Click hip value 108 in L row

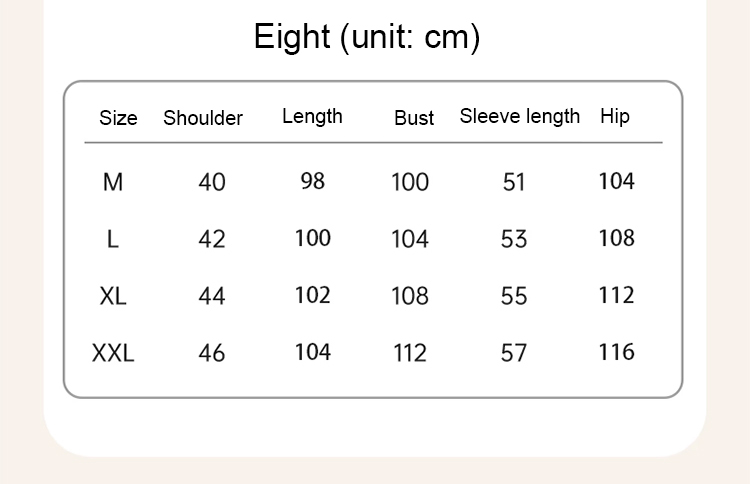[x=616, y=238]
